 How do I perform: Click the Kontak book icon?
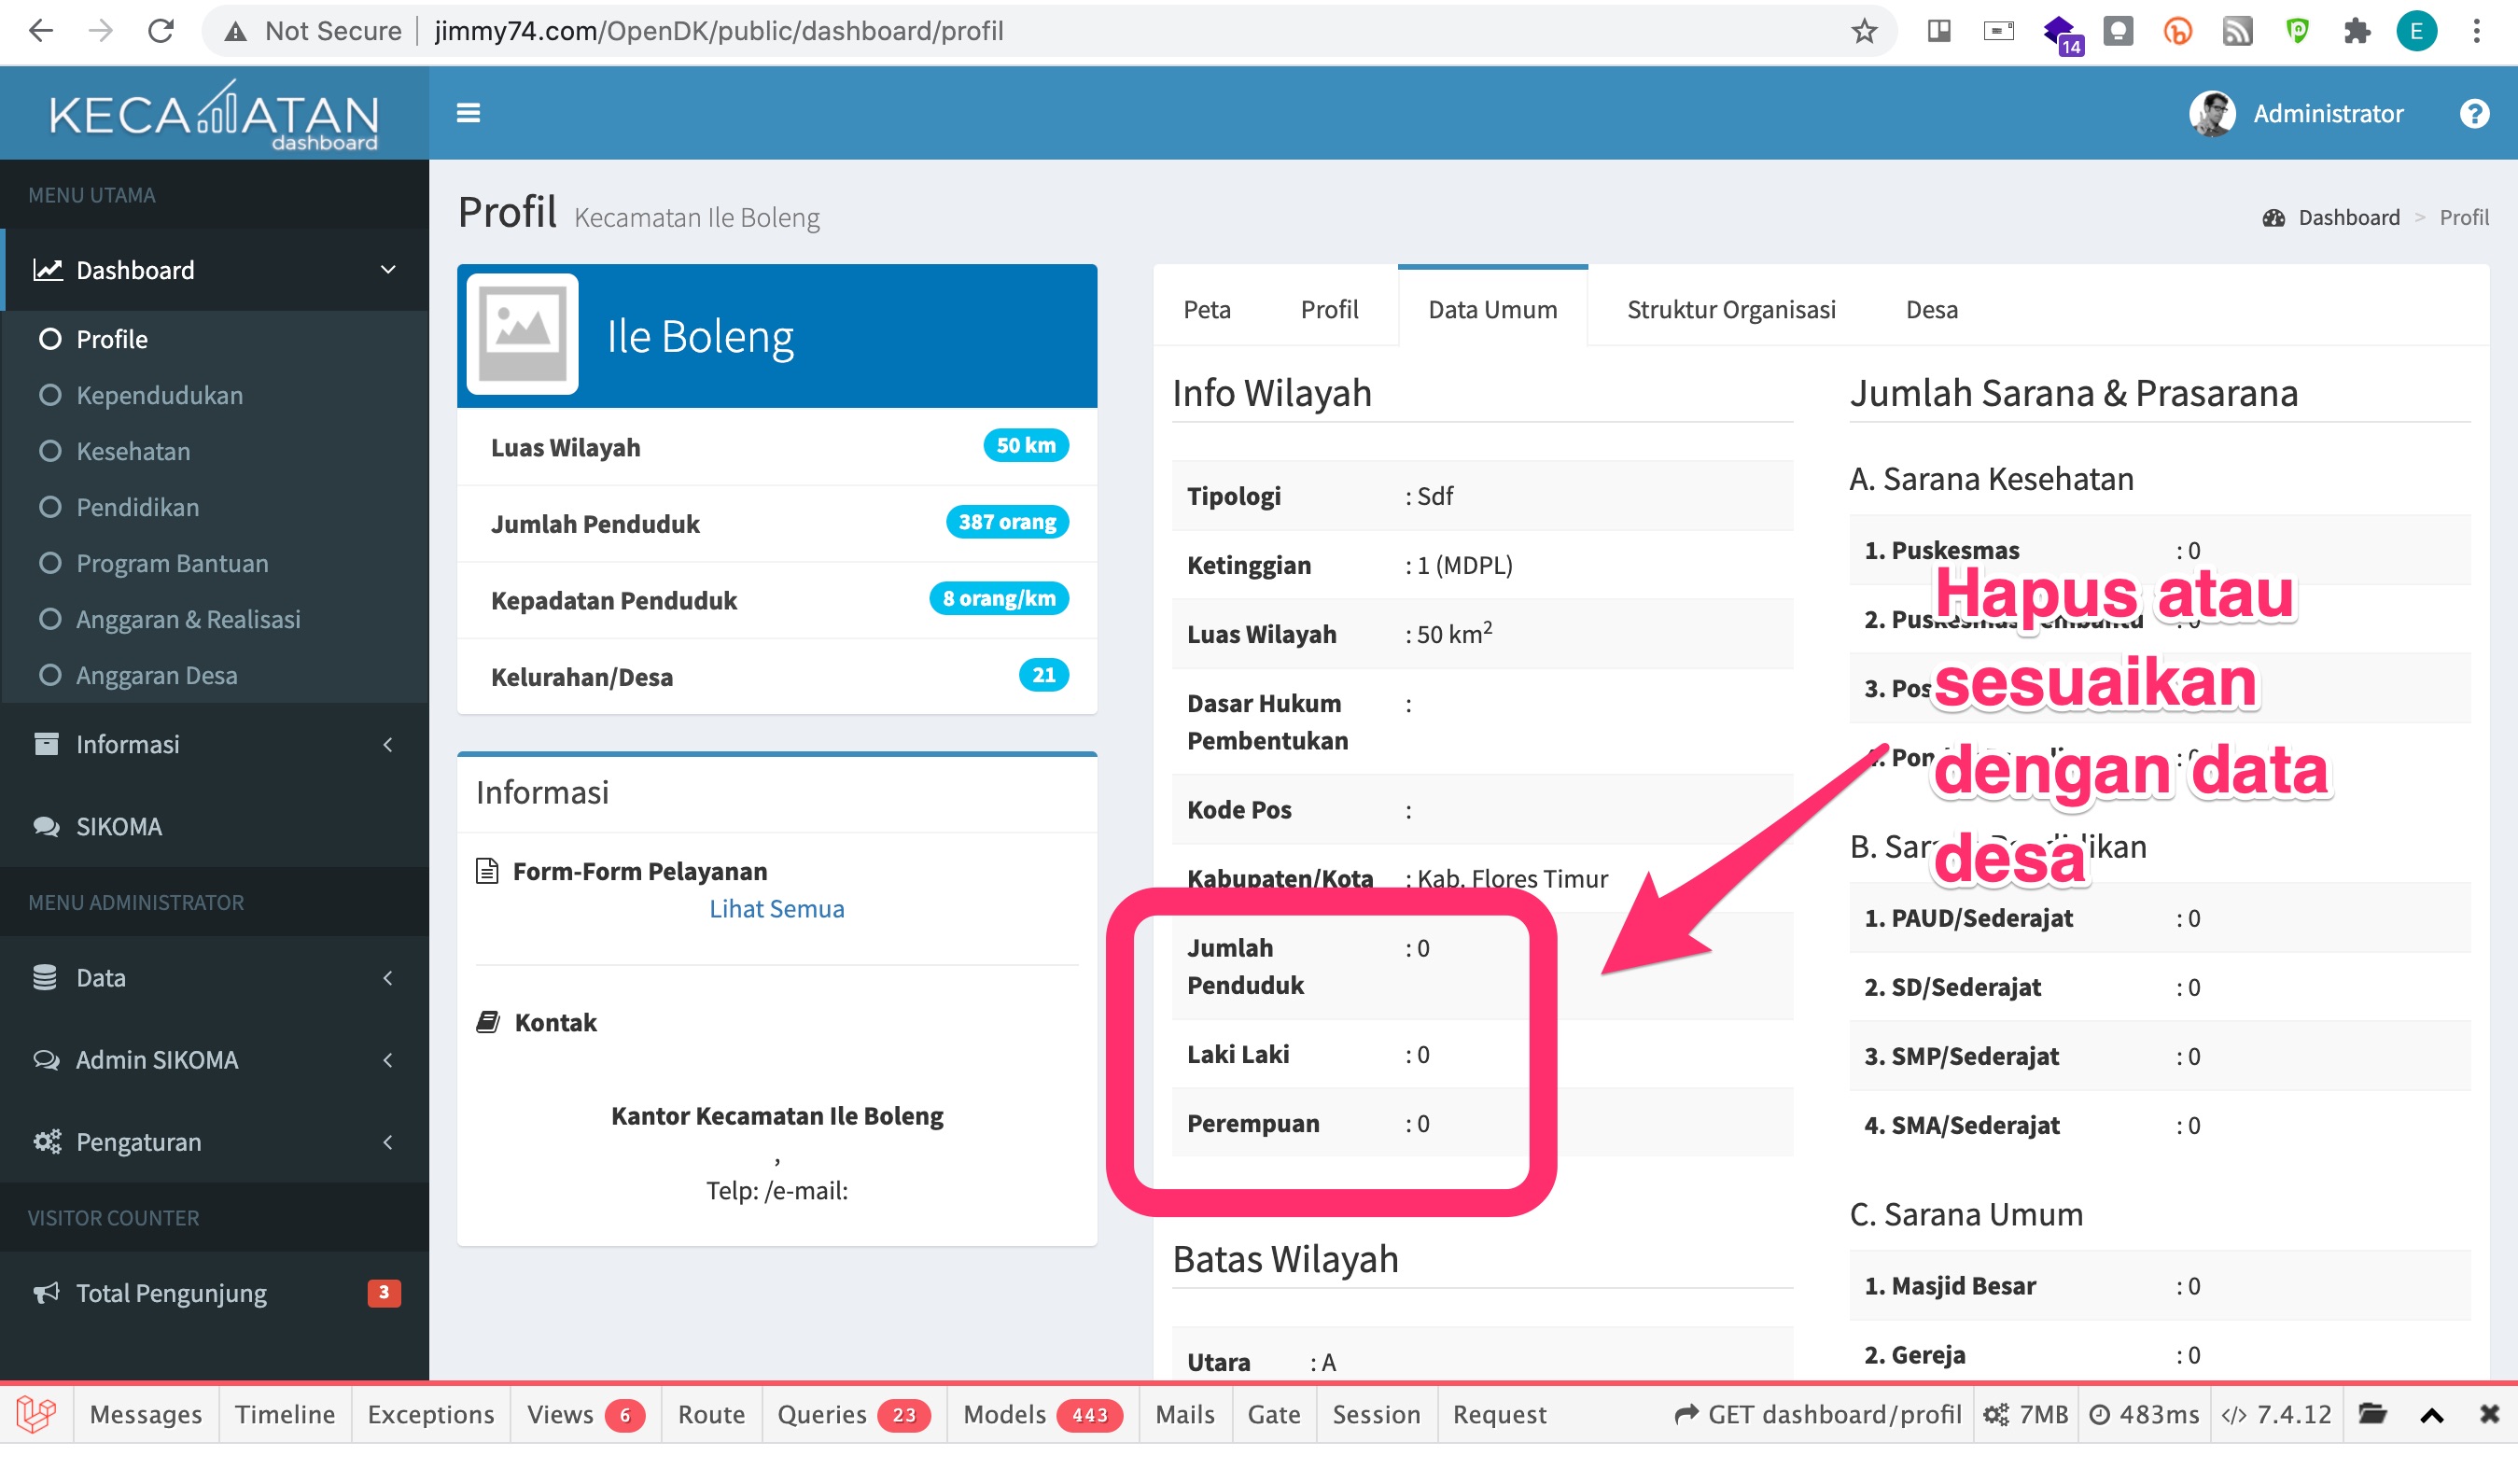click(488, 1021)
